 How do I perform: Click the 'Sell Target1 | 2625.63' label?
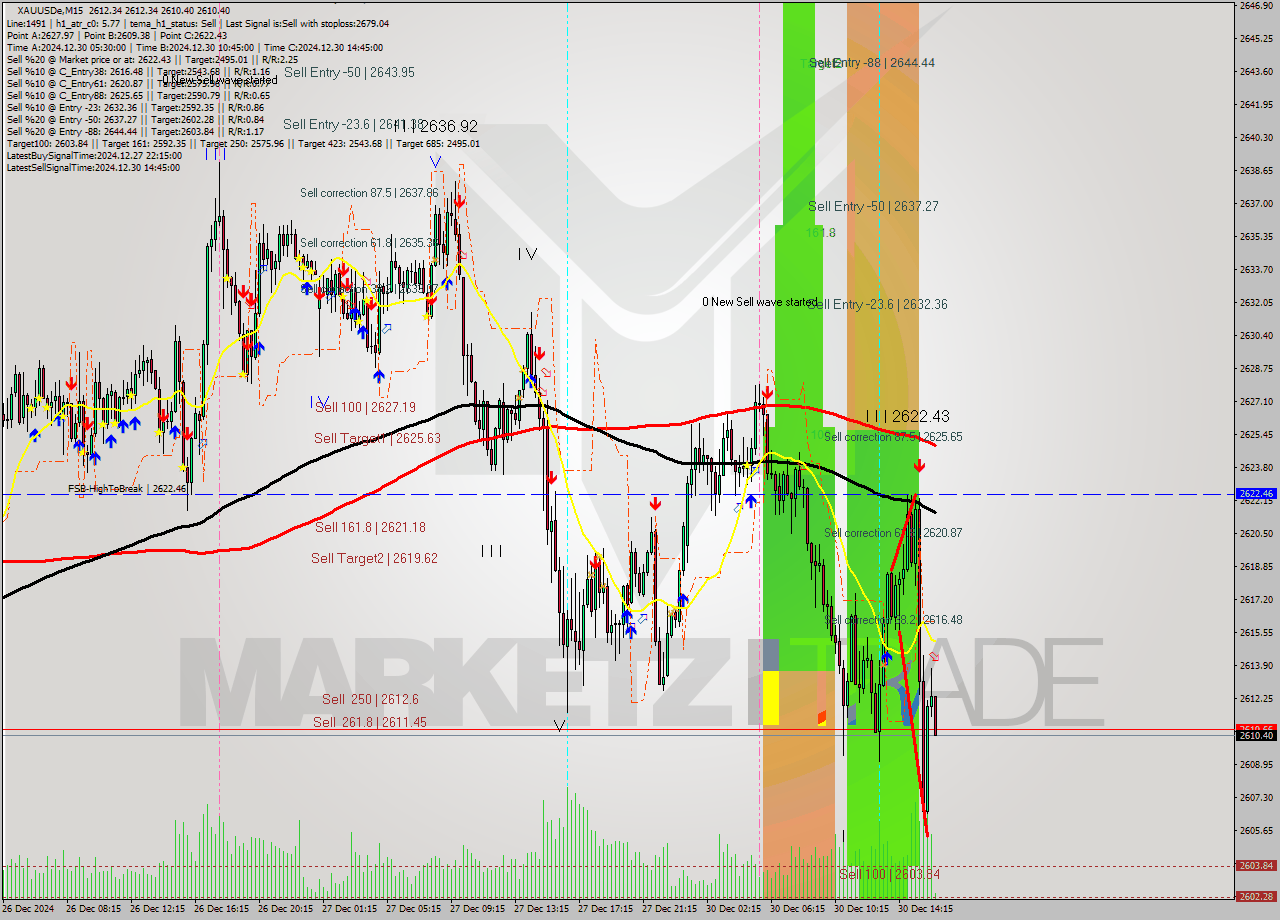tap(377, 438)
